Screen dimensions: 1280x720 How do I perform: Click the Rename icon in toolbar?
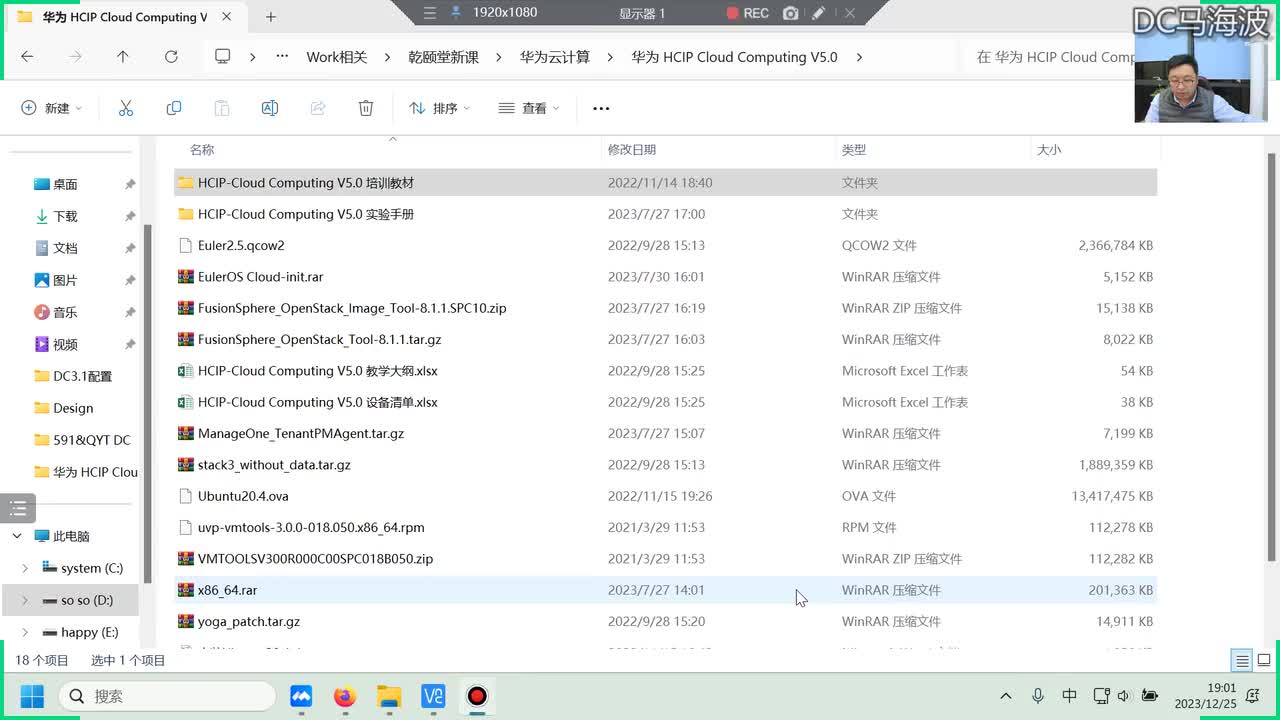(x=270, y=108)
